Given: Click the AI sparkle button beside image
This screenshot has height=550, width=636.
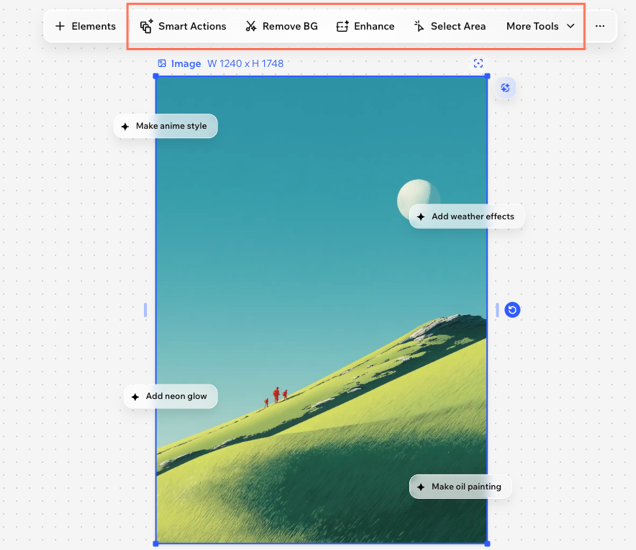Looking at the screenshot, I should tap(505, 88).
